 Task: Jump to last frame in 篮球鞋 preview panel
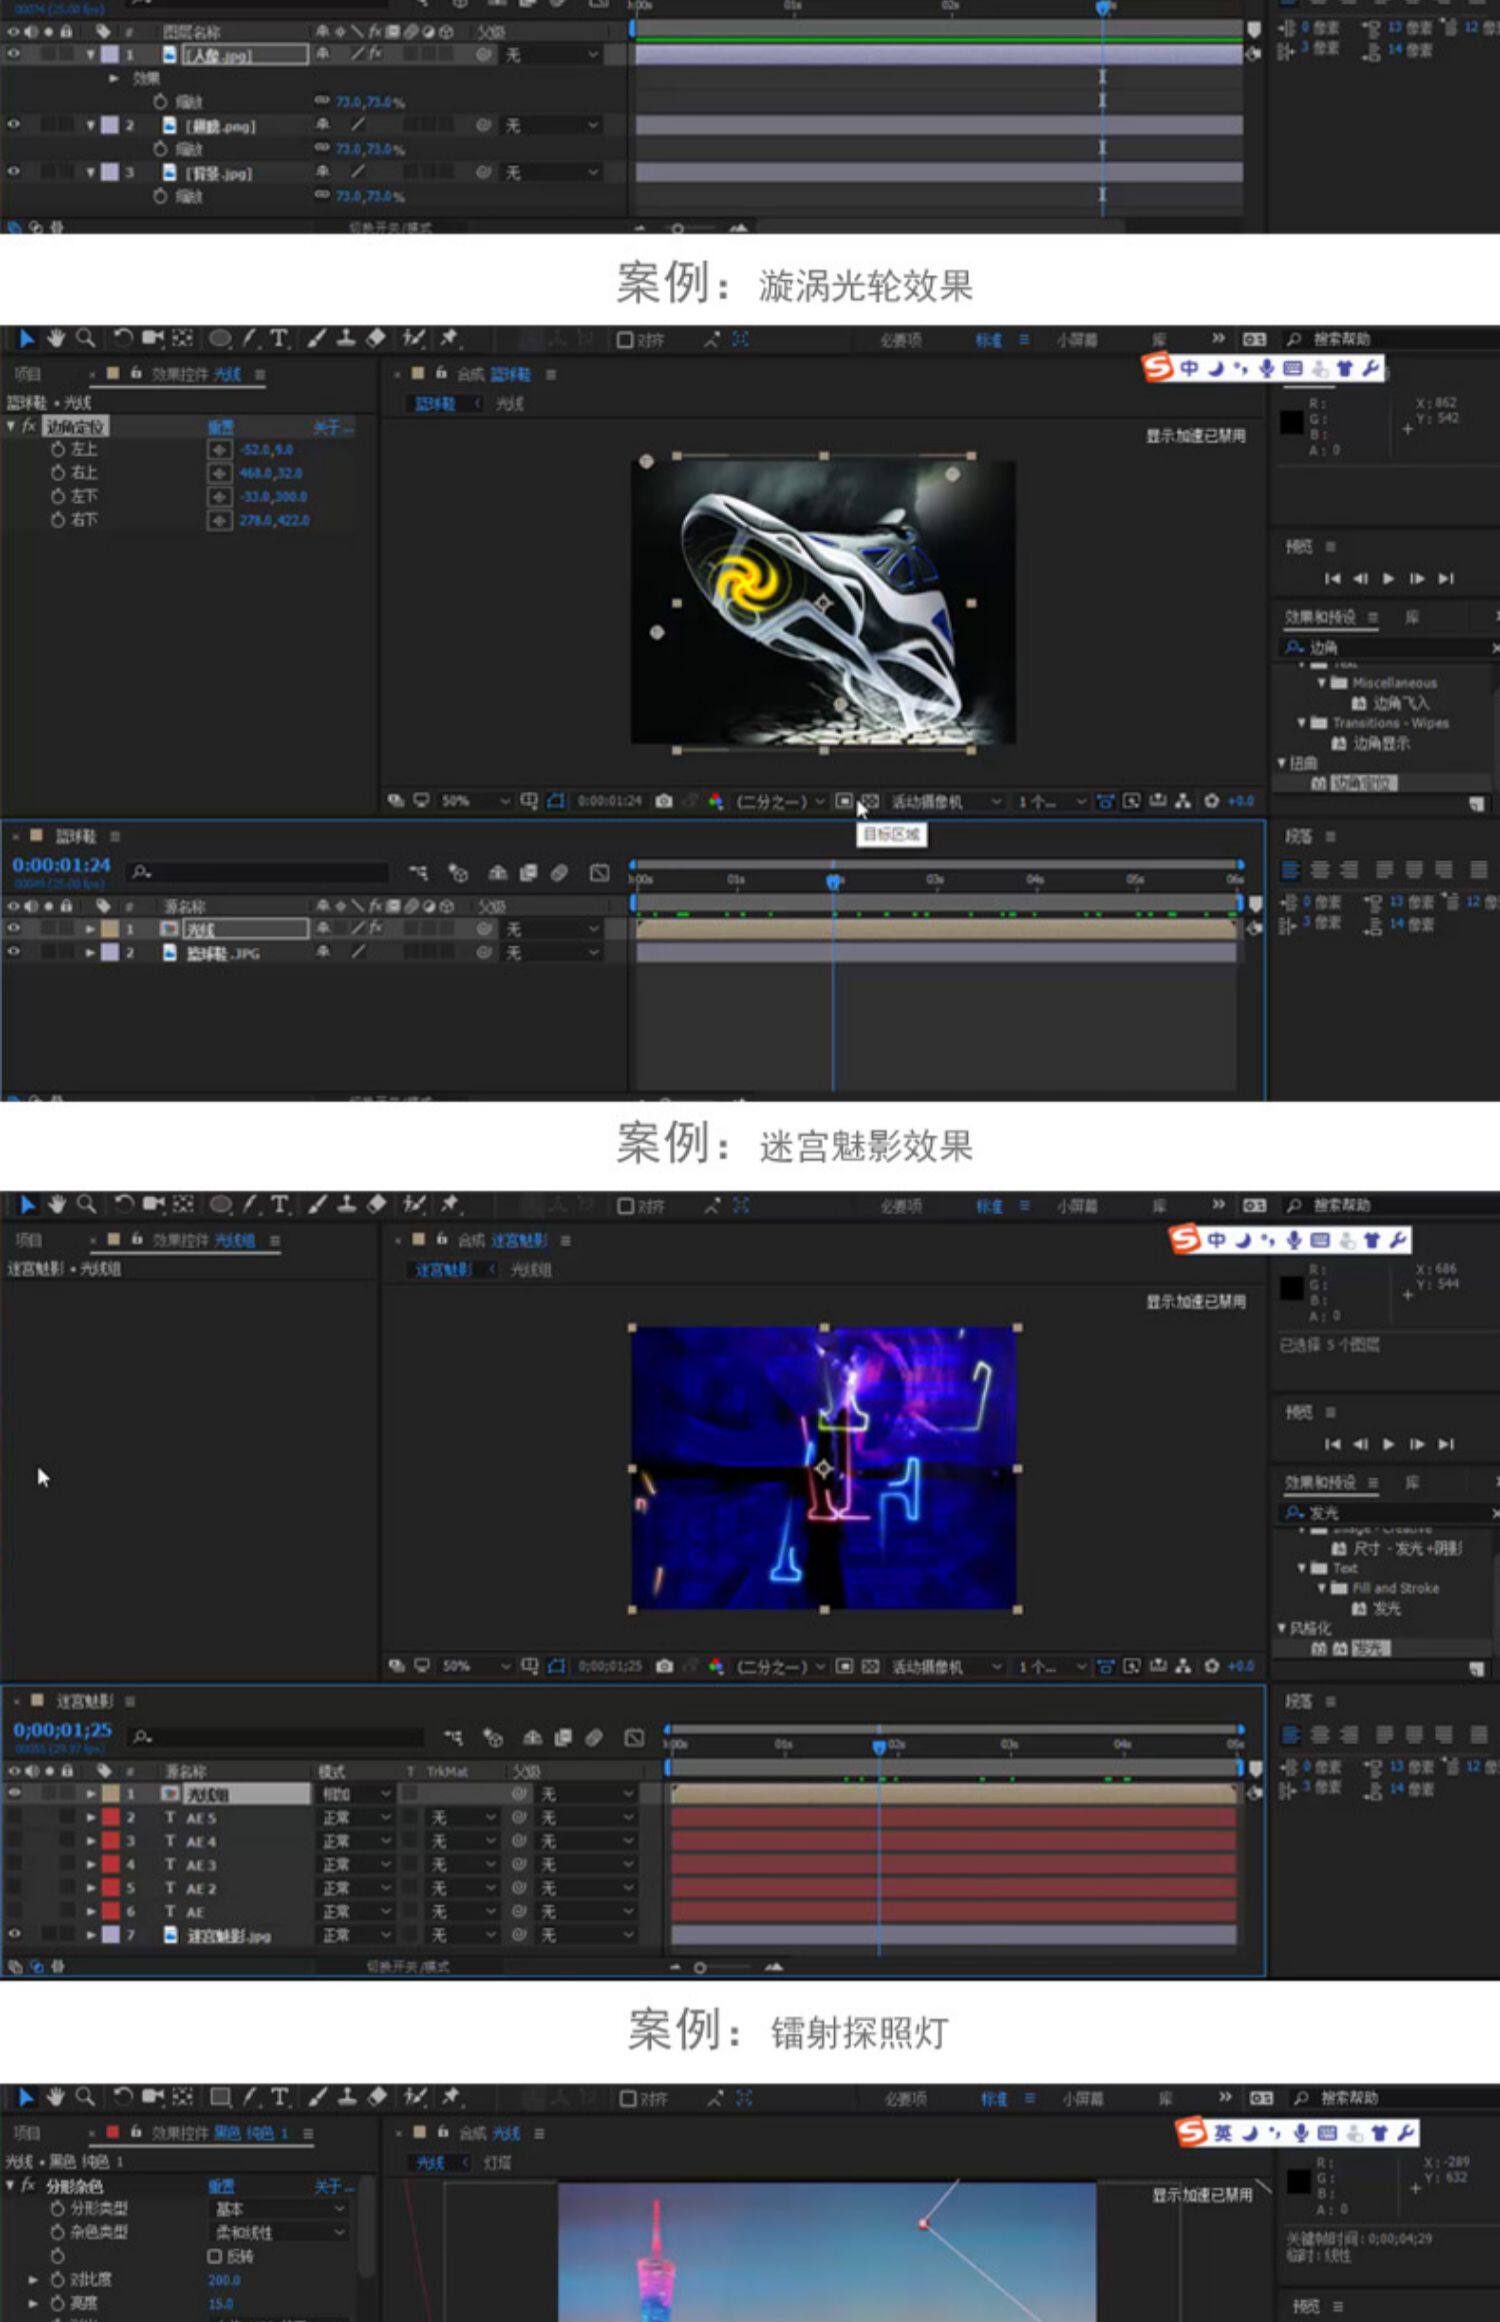tap(1446, 578)
